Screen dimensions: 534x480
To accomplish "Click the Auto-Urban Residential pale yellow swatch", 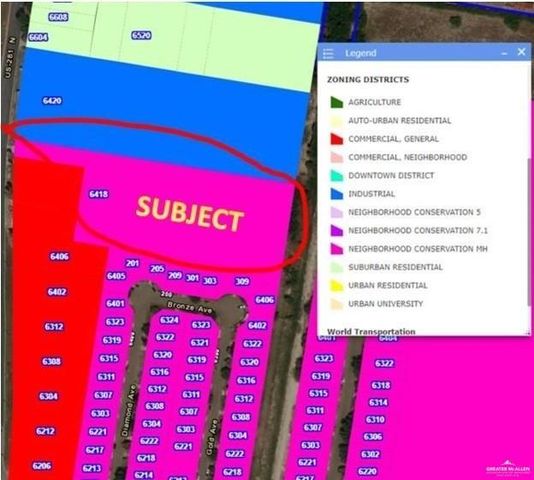I will pos(336,121).
